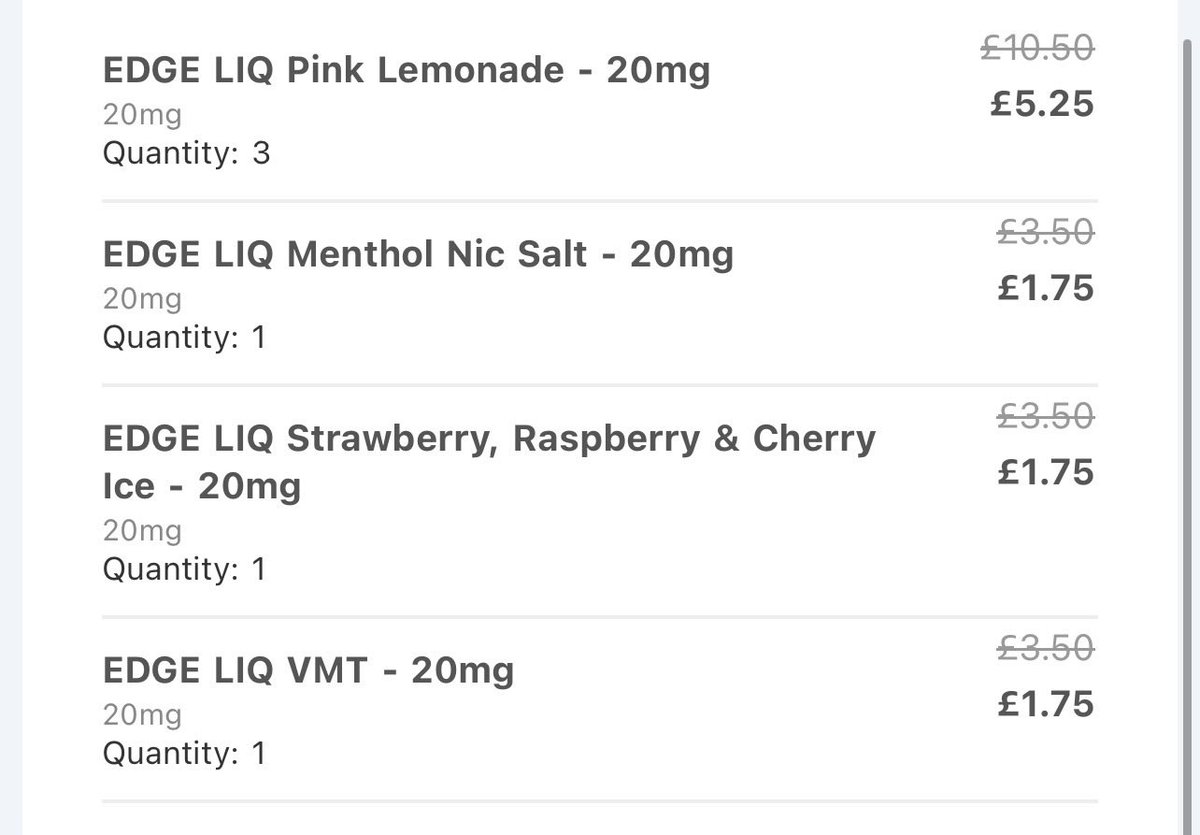
Task: Click the £5.25 discounted price
Action: point(1042,103)
